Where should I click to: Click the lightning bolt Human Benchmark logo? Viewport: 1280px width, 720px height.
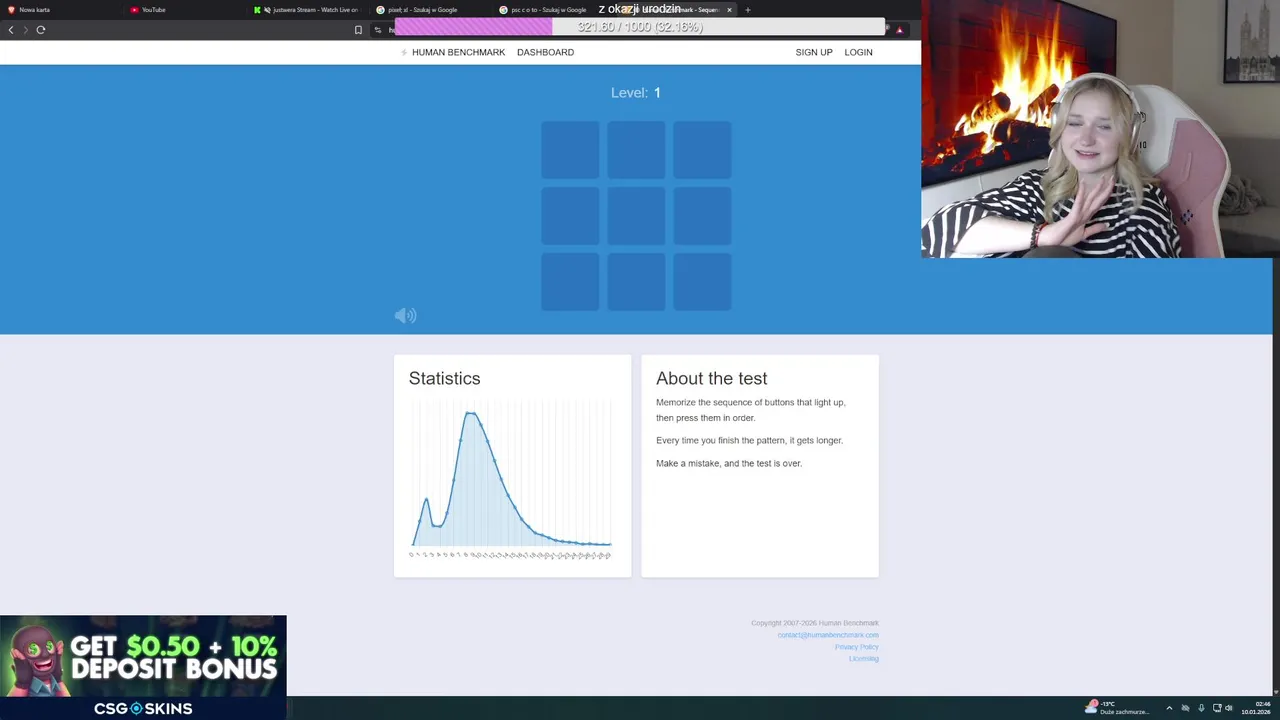[404, 52]
